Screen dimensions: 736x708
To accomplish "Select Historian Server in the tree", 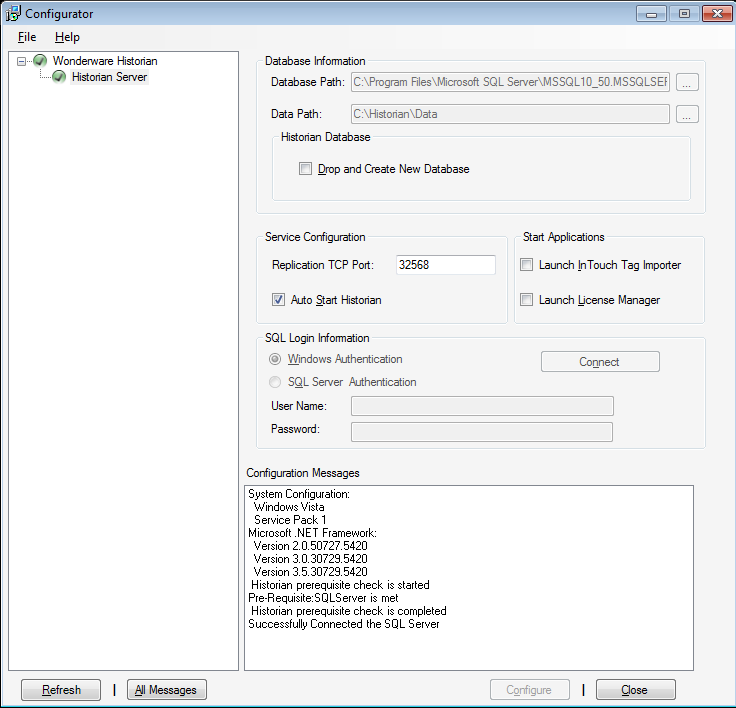I will coord(109,77).
